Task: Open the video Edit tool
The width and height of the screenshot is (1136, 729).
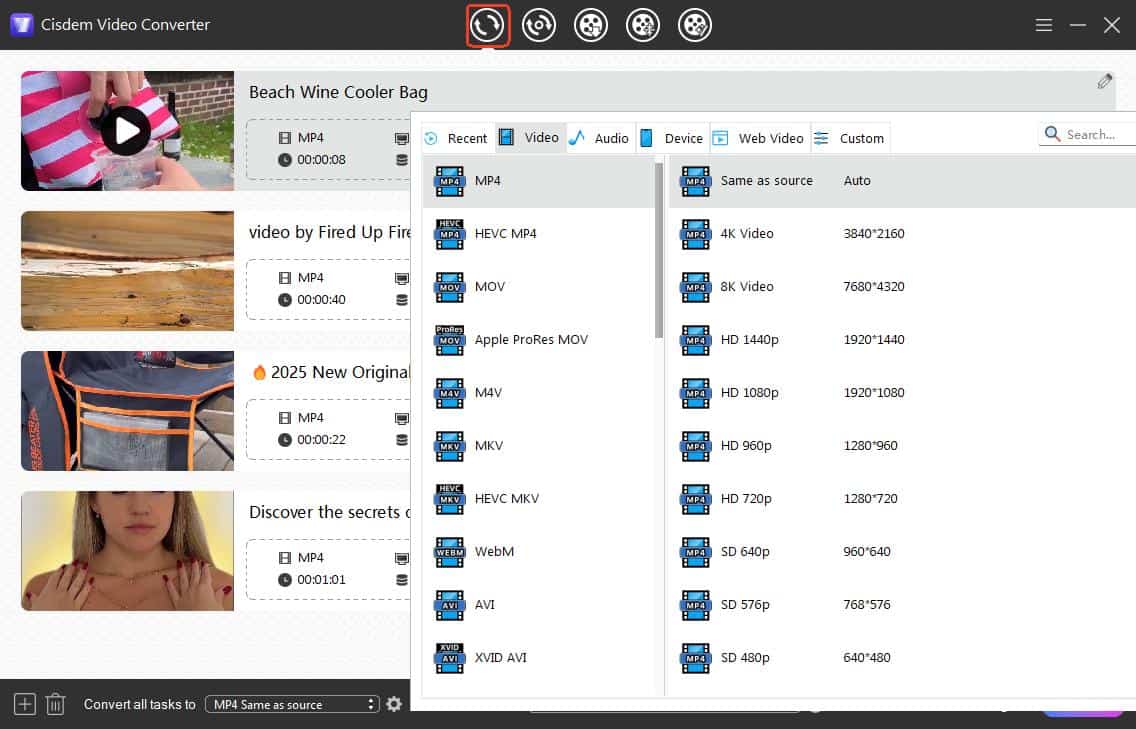Action: [643, 25]
